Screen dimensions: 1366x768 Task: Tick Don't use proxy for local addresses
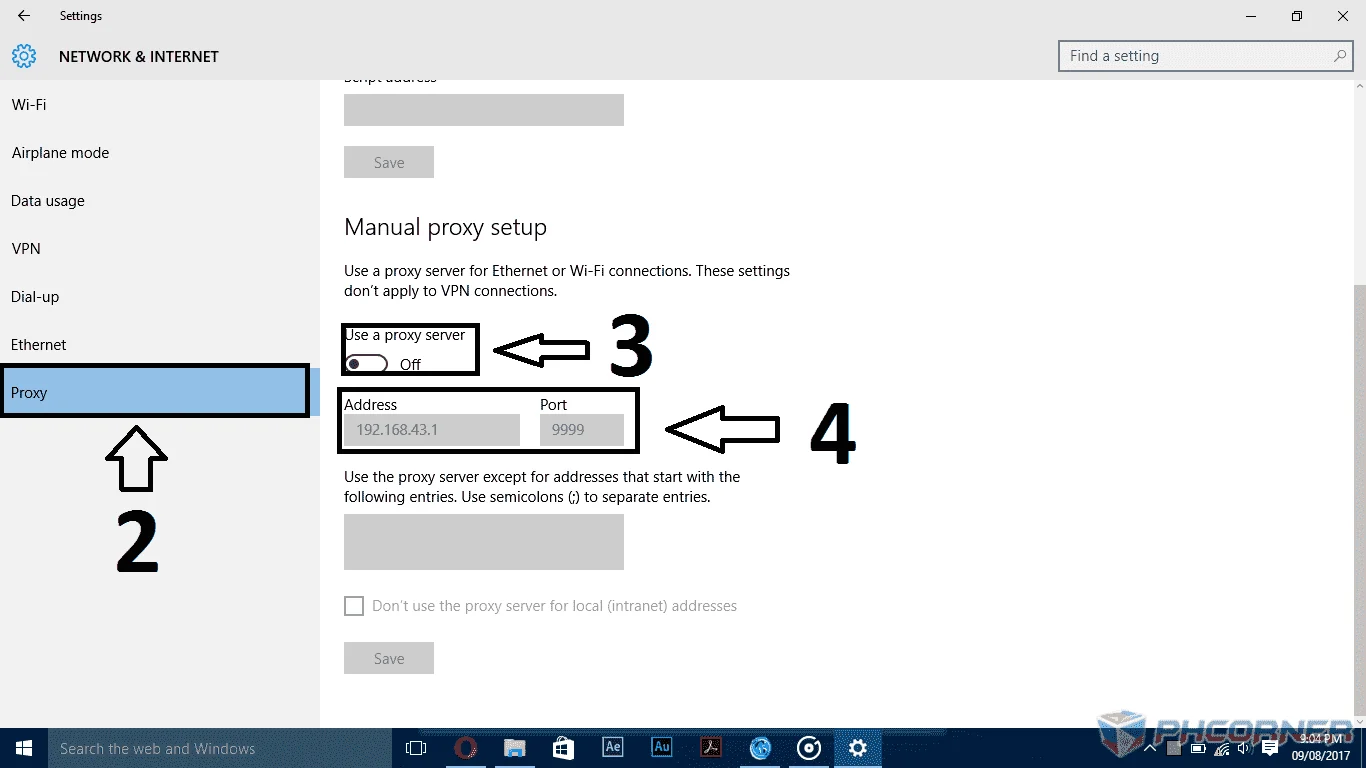click(354, 606)
